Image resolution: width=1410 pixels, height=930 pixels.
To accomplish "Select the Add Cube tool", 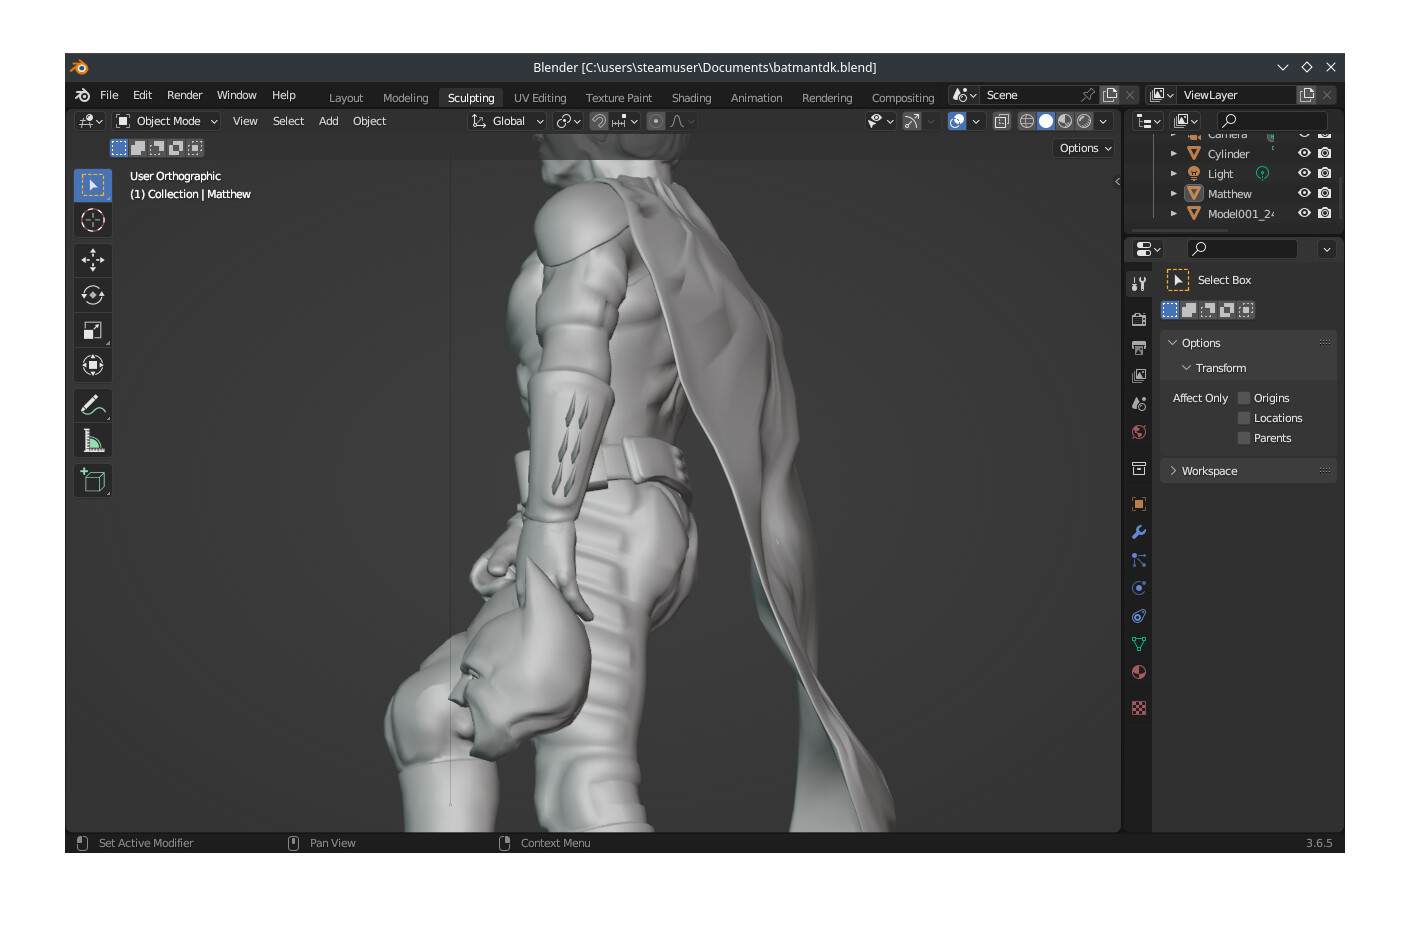I will click(93, 481).
